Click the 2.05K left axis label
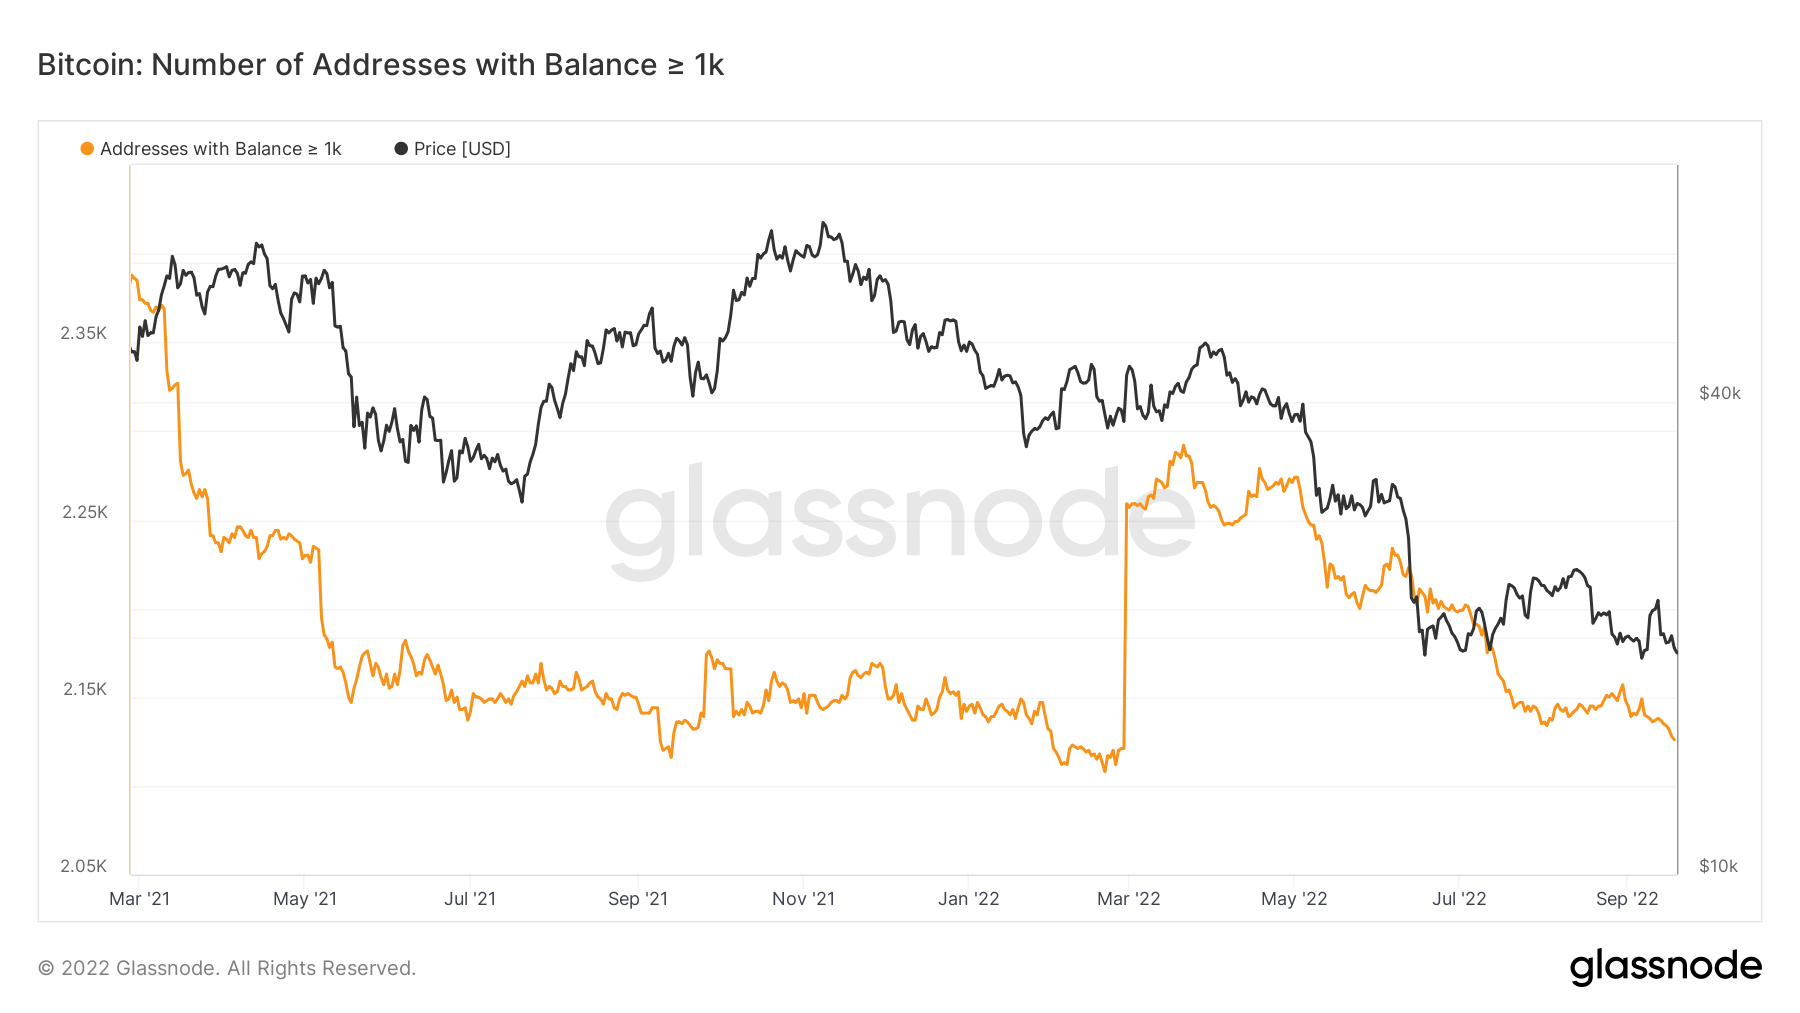Viewport: 1800px width, 1013px height. pyautogui.click(x=84, y=866)
